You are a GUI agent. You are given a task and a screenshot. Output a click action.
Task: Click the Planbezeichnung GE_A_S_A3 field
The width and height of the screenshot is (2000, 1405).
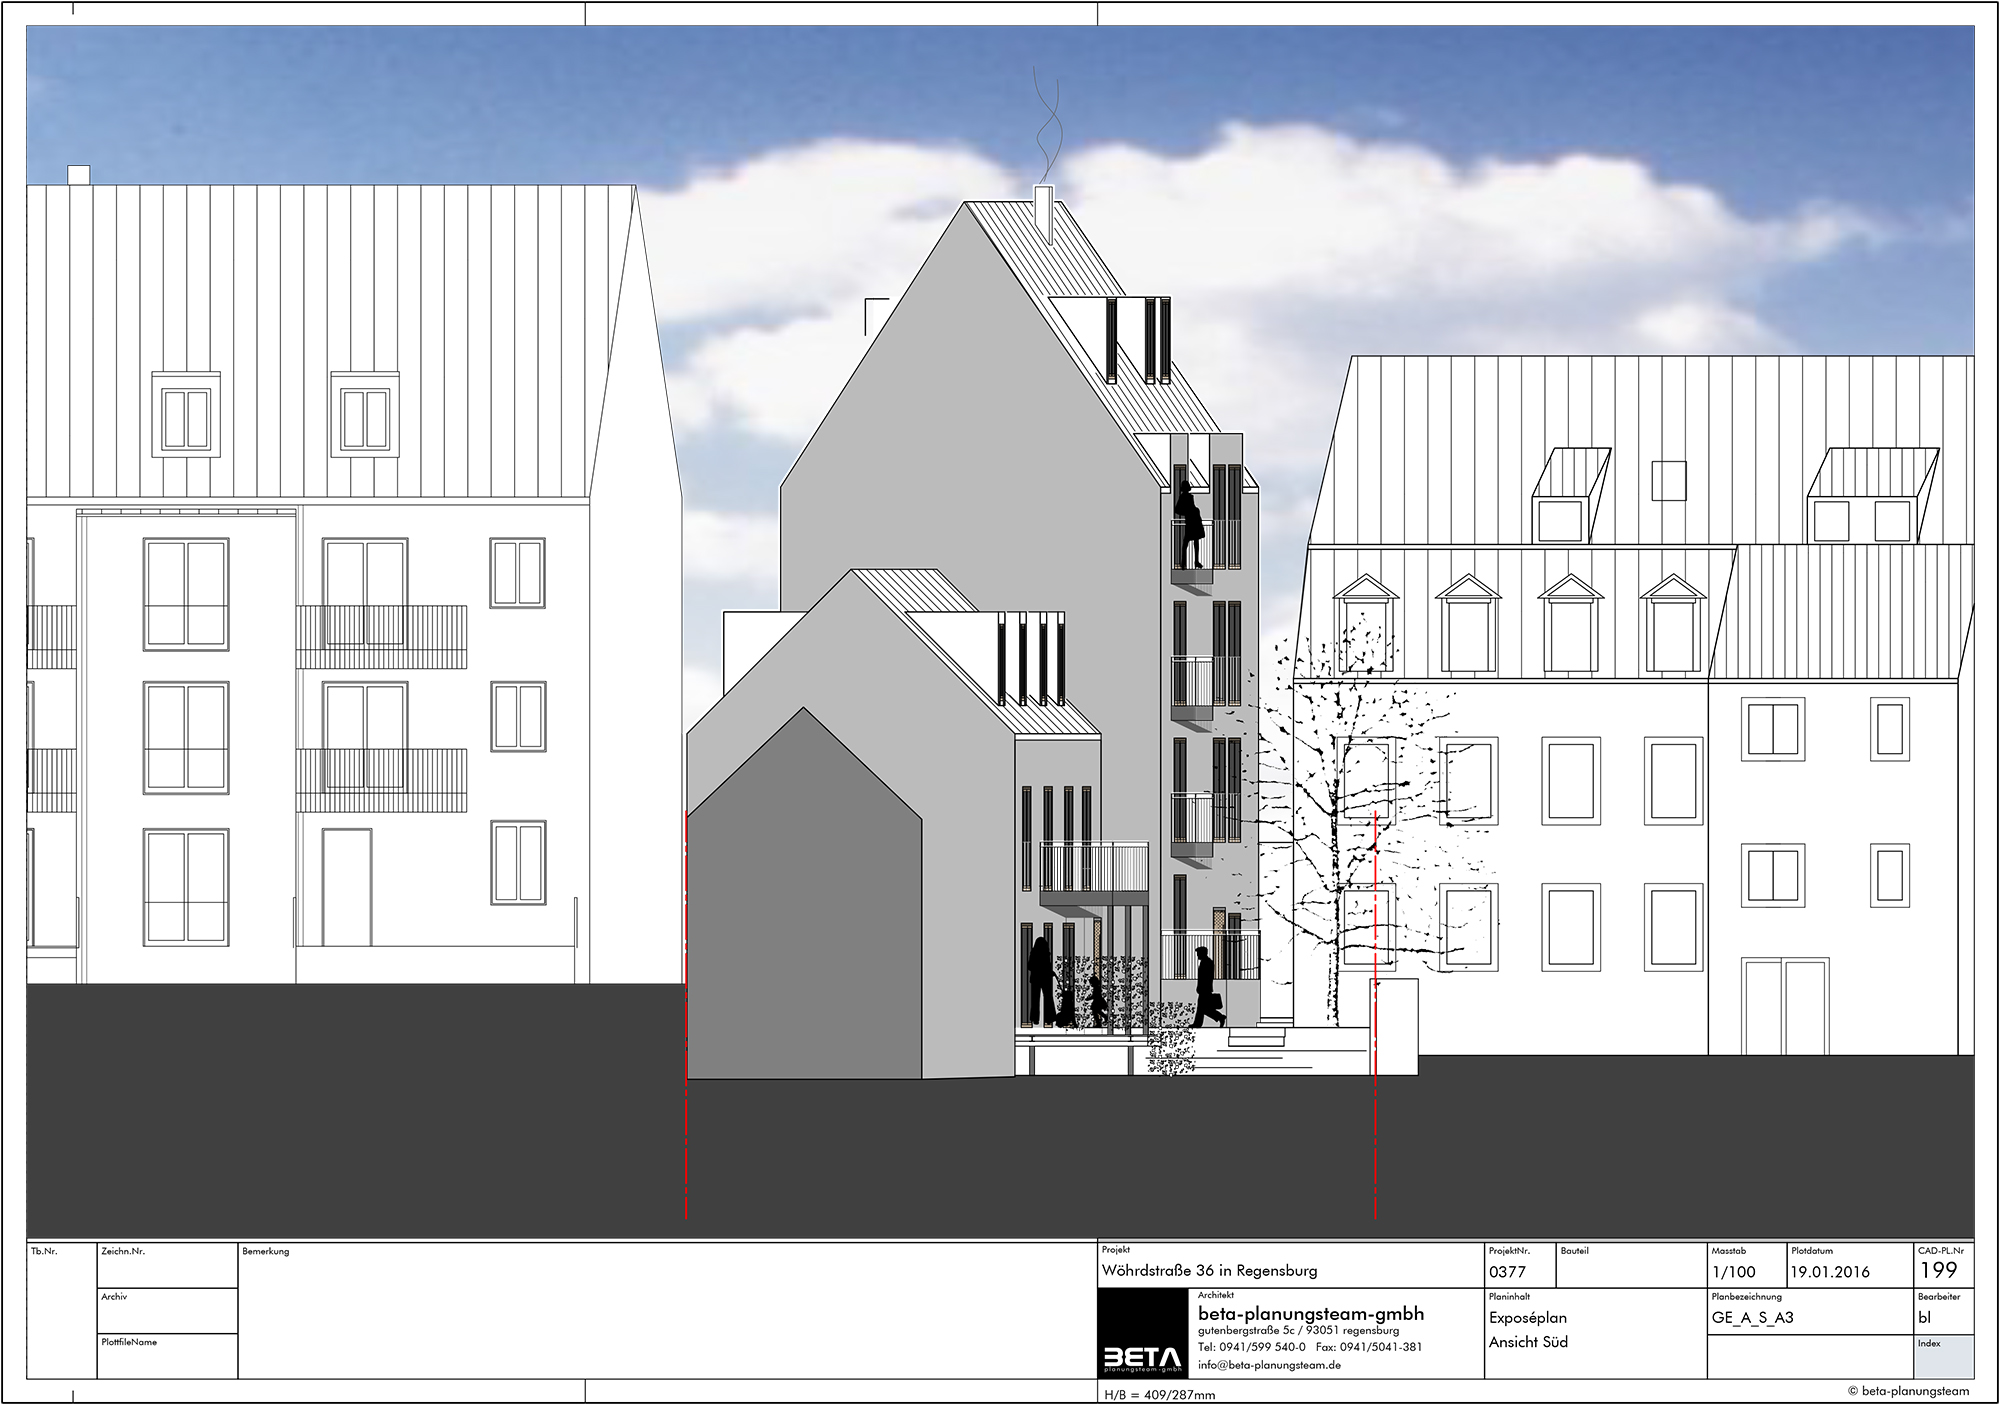[1754, 1317]
